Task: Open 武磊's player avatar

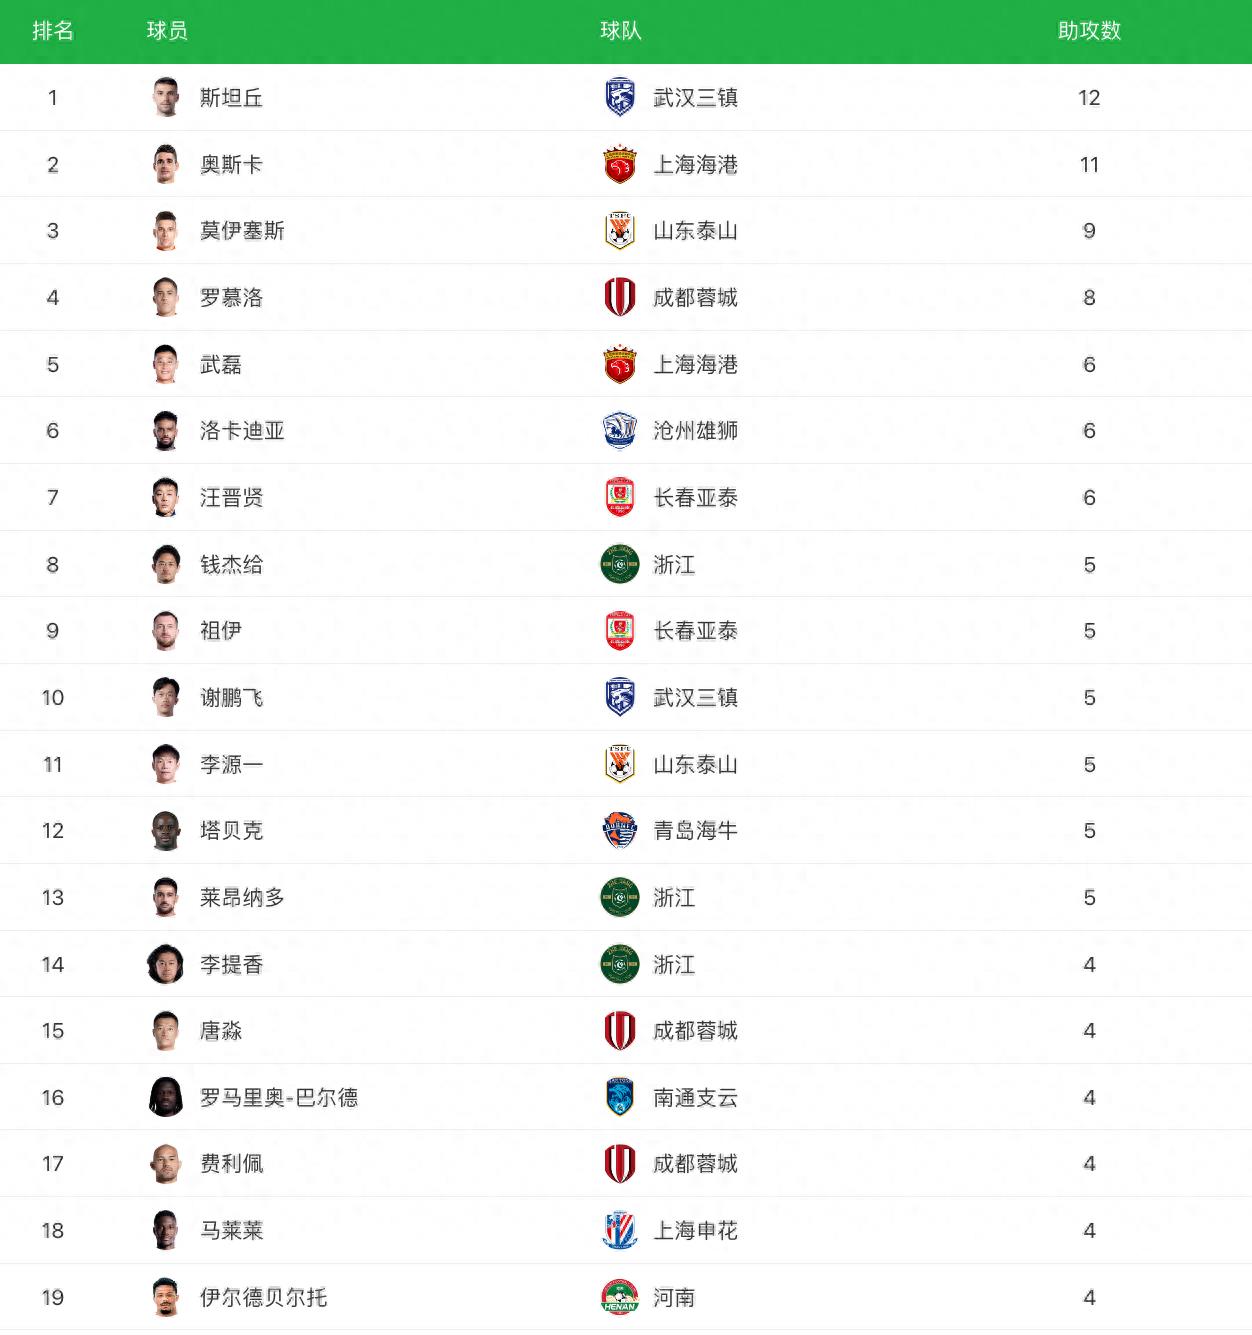Action: (x=166, y=364)
